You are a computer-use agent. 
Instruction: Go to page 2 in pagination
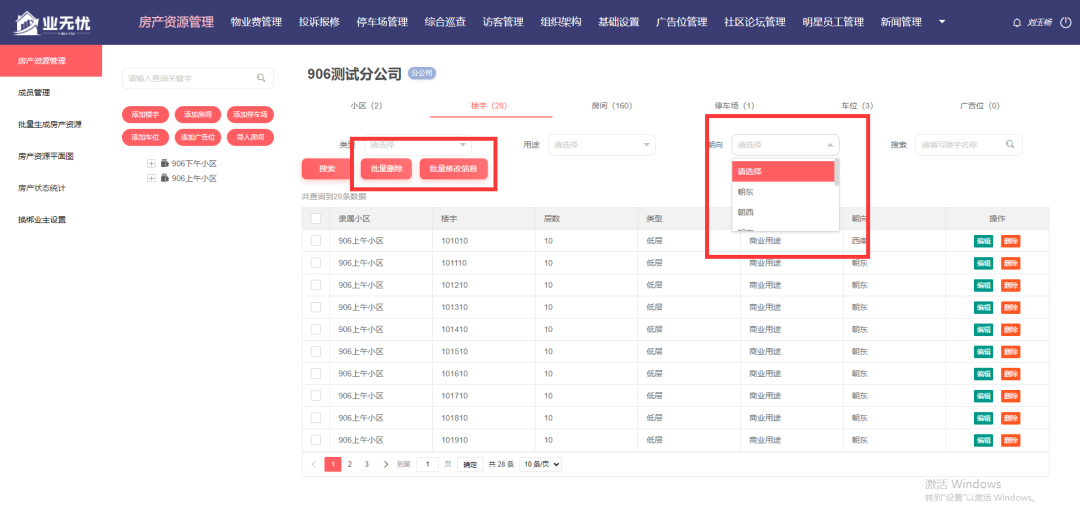coord(350,464)
